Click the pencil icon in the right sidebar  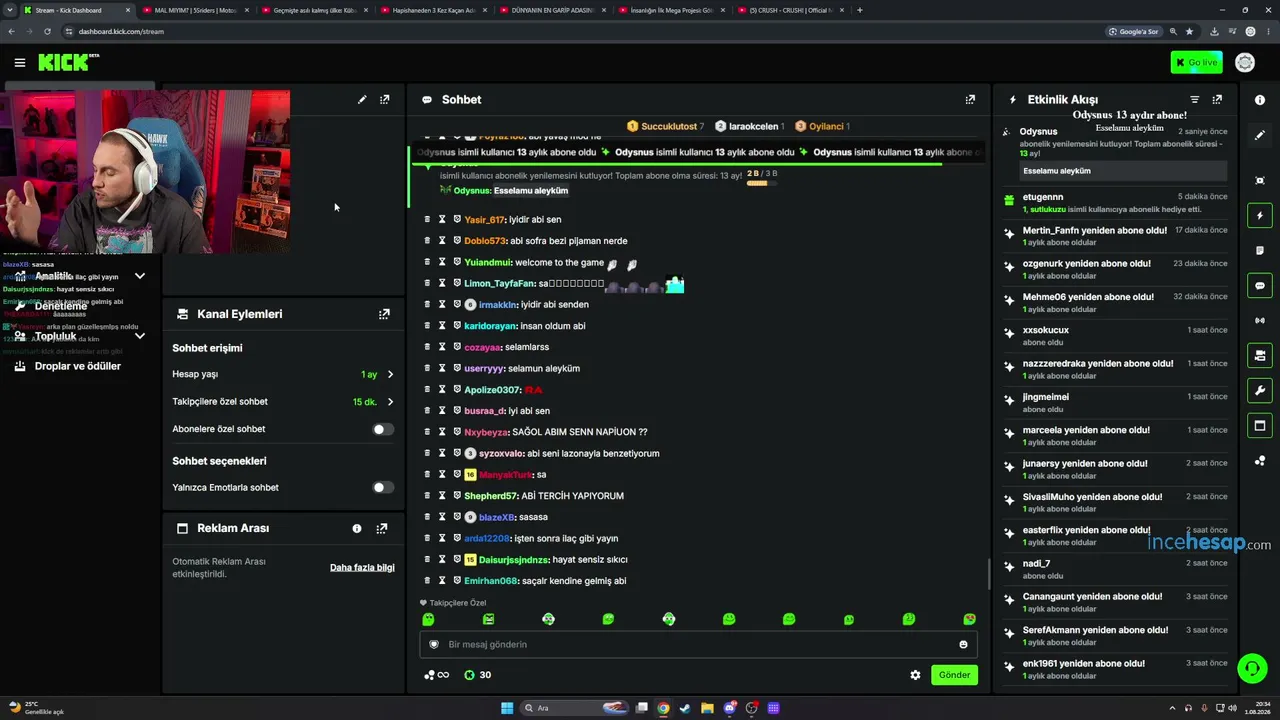[1260, 135]
